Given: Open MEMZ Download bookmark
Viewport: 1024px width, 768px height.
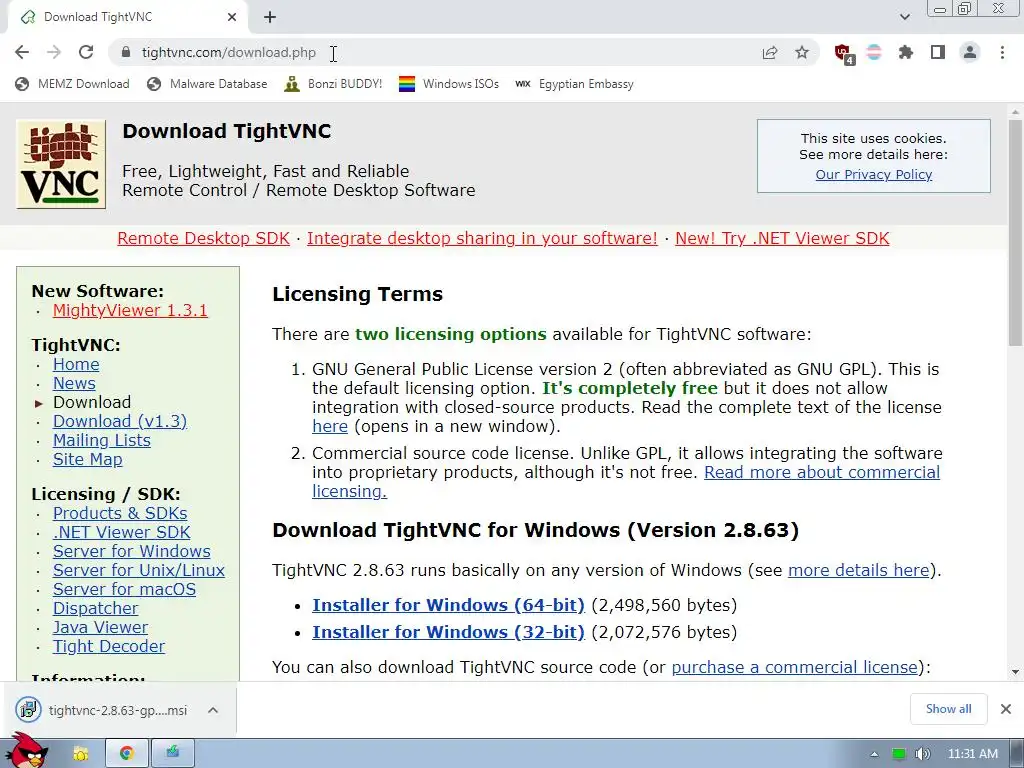Looking at the screenshot, I should 72,84.
